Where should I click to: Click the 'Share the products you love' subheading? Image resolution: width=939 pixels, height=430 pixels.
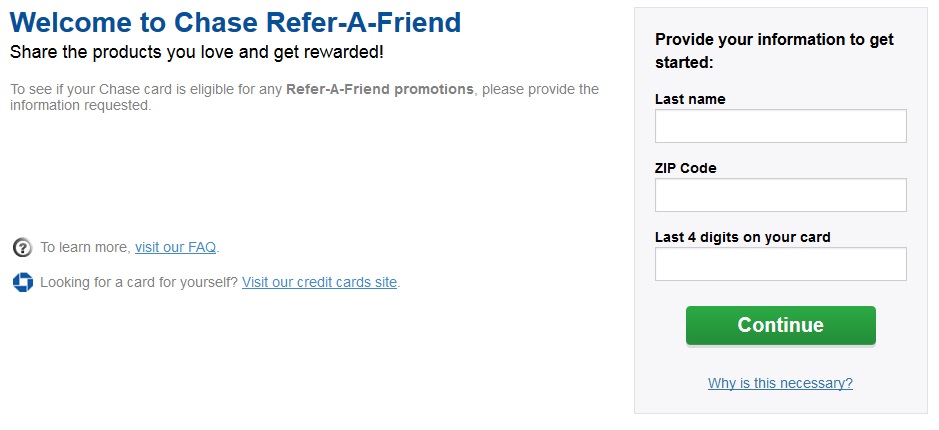[x=196, y=51]
